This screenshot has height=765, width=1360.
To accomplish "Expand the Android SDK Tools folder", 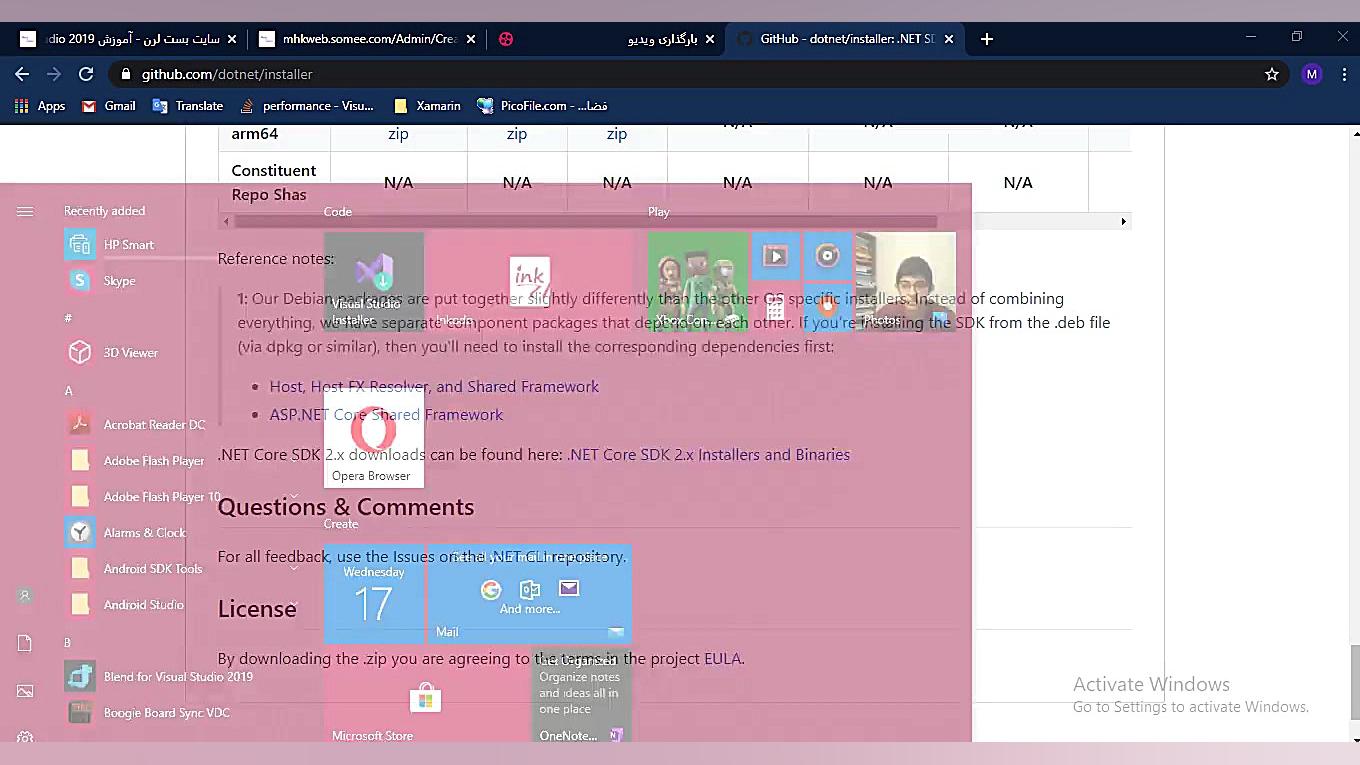I will tap(183, 569).
